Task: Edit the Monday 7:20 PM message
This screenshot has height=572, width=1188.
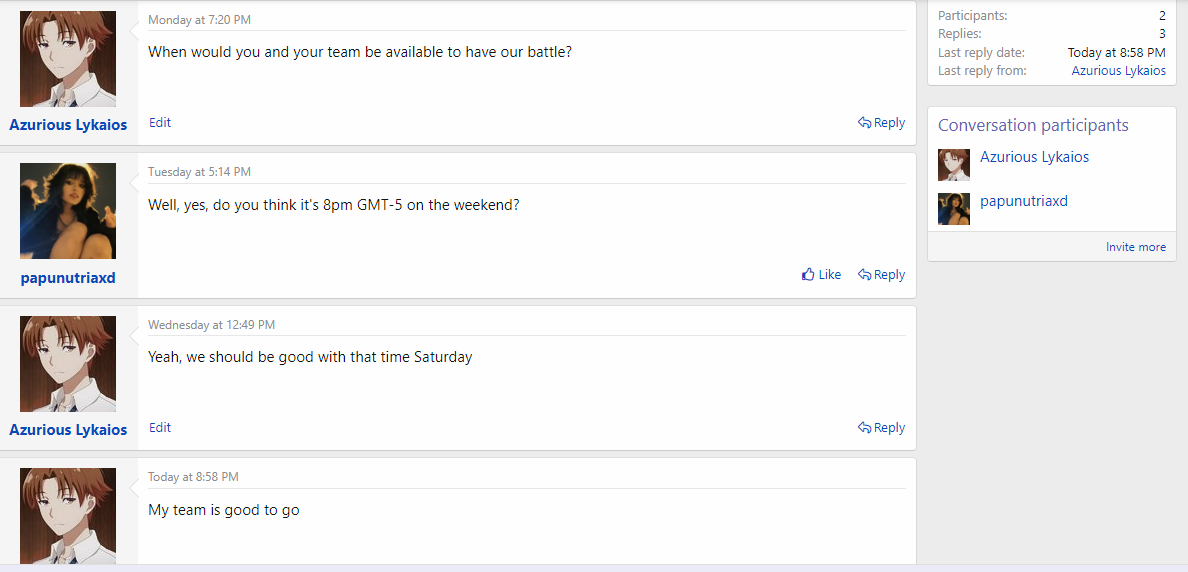Action: [160, 123]
